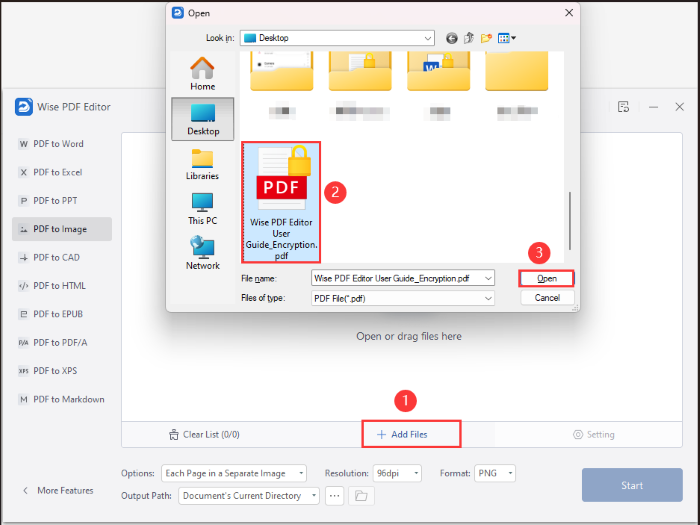Select PDF to Image in the sidebar
This screenshot has width=700, height=525.
(62, 229)
